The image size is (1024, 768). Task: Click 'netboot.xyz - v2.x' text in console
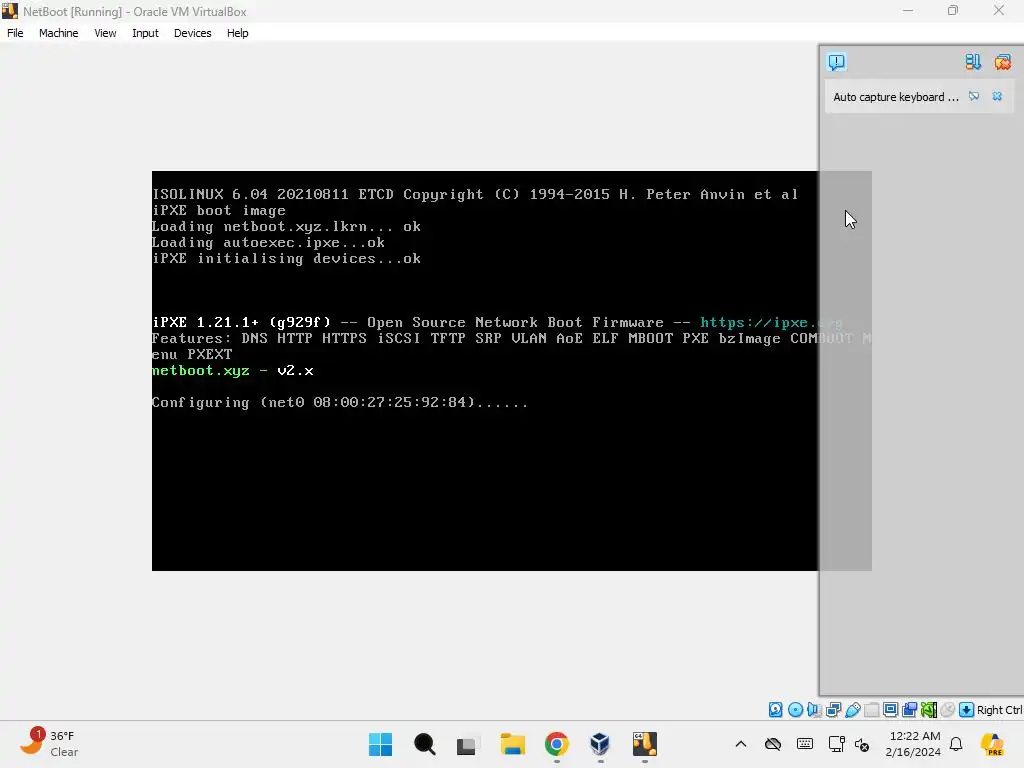[x=232, y=371]
